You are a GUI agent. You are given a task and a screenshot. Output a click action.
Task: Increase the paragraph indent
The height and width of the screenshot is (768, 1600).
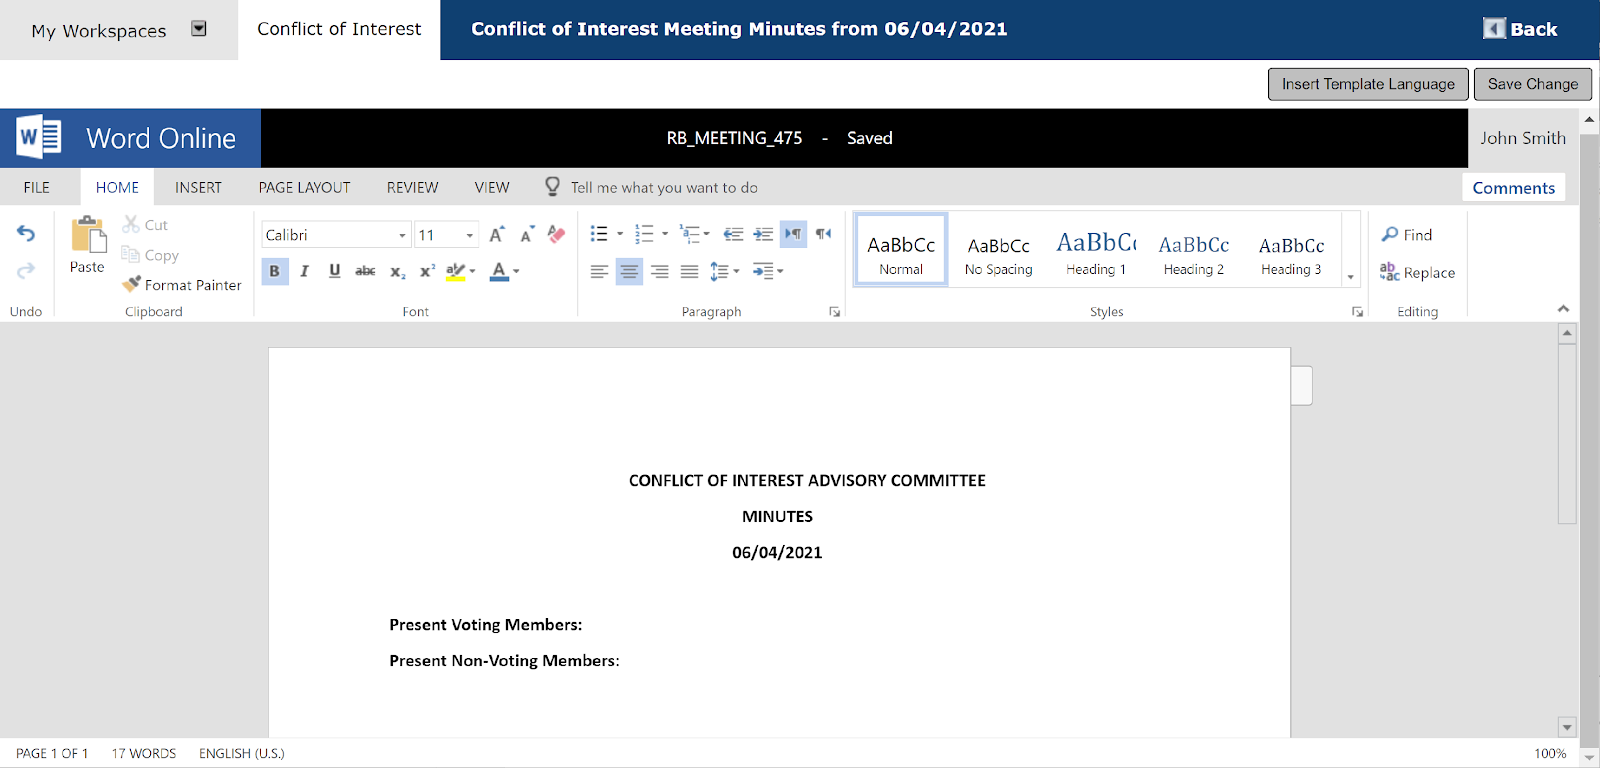pyautogui.click(x=763, y=234)
